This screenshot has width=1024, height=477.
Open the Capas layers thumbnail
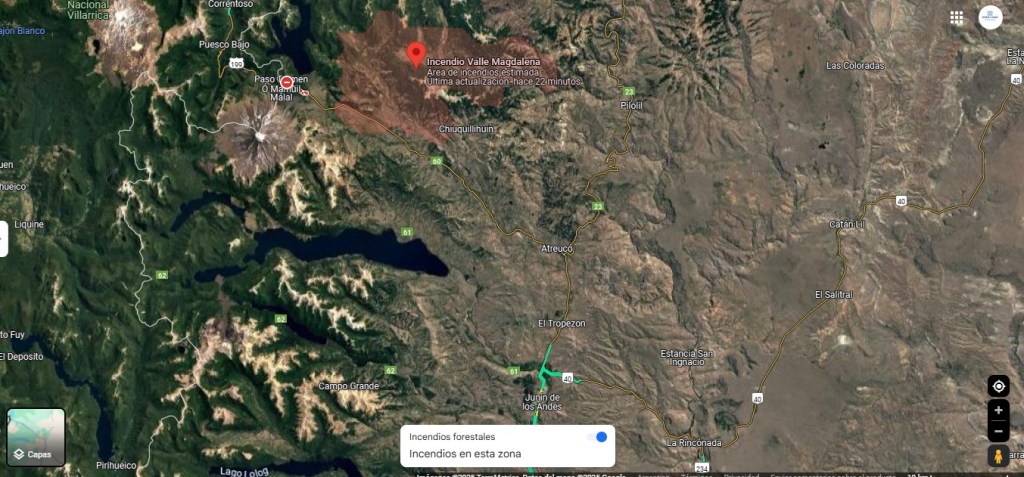36,437
